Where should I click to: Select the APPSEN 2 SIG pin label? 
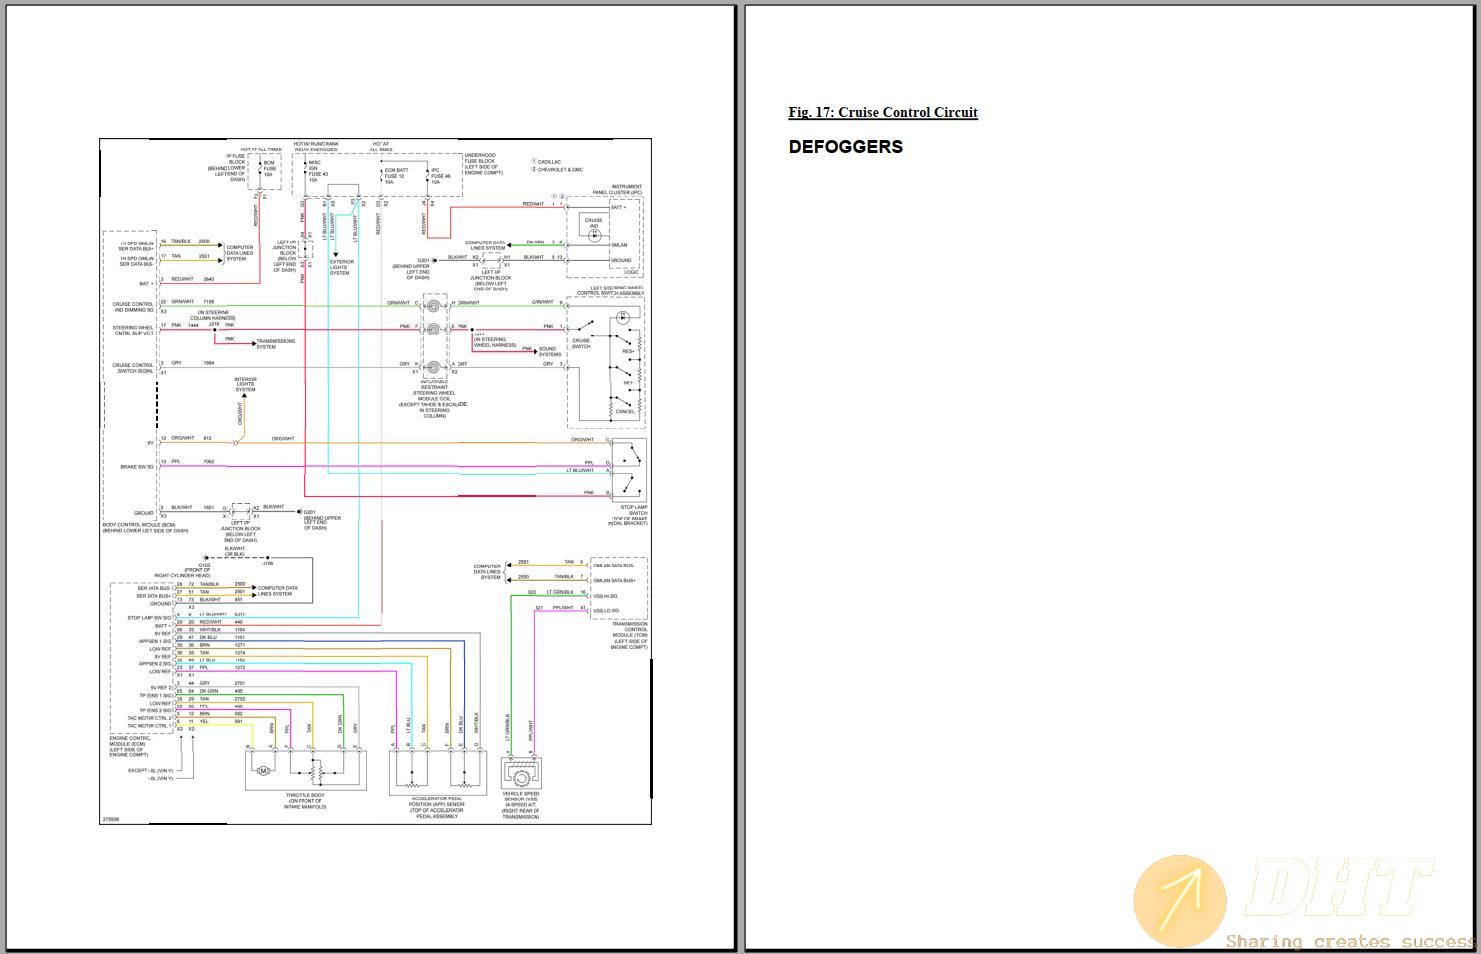point(154,664)
